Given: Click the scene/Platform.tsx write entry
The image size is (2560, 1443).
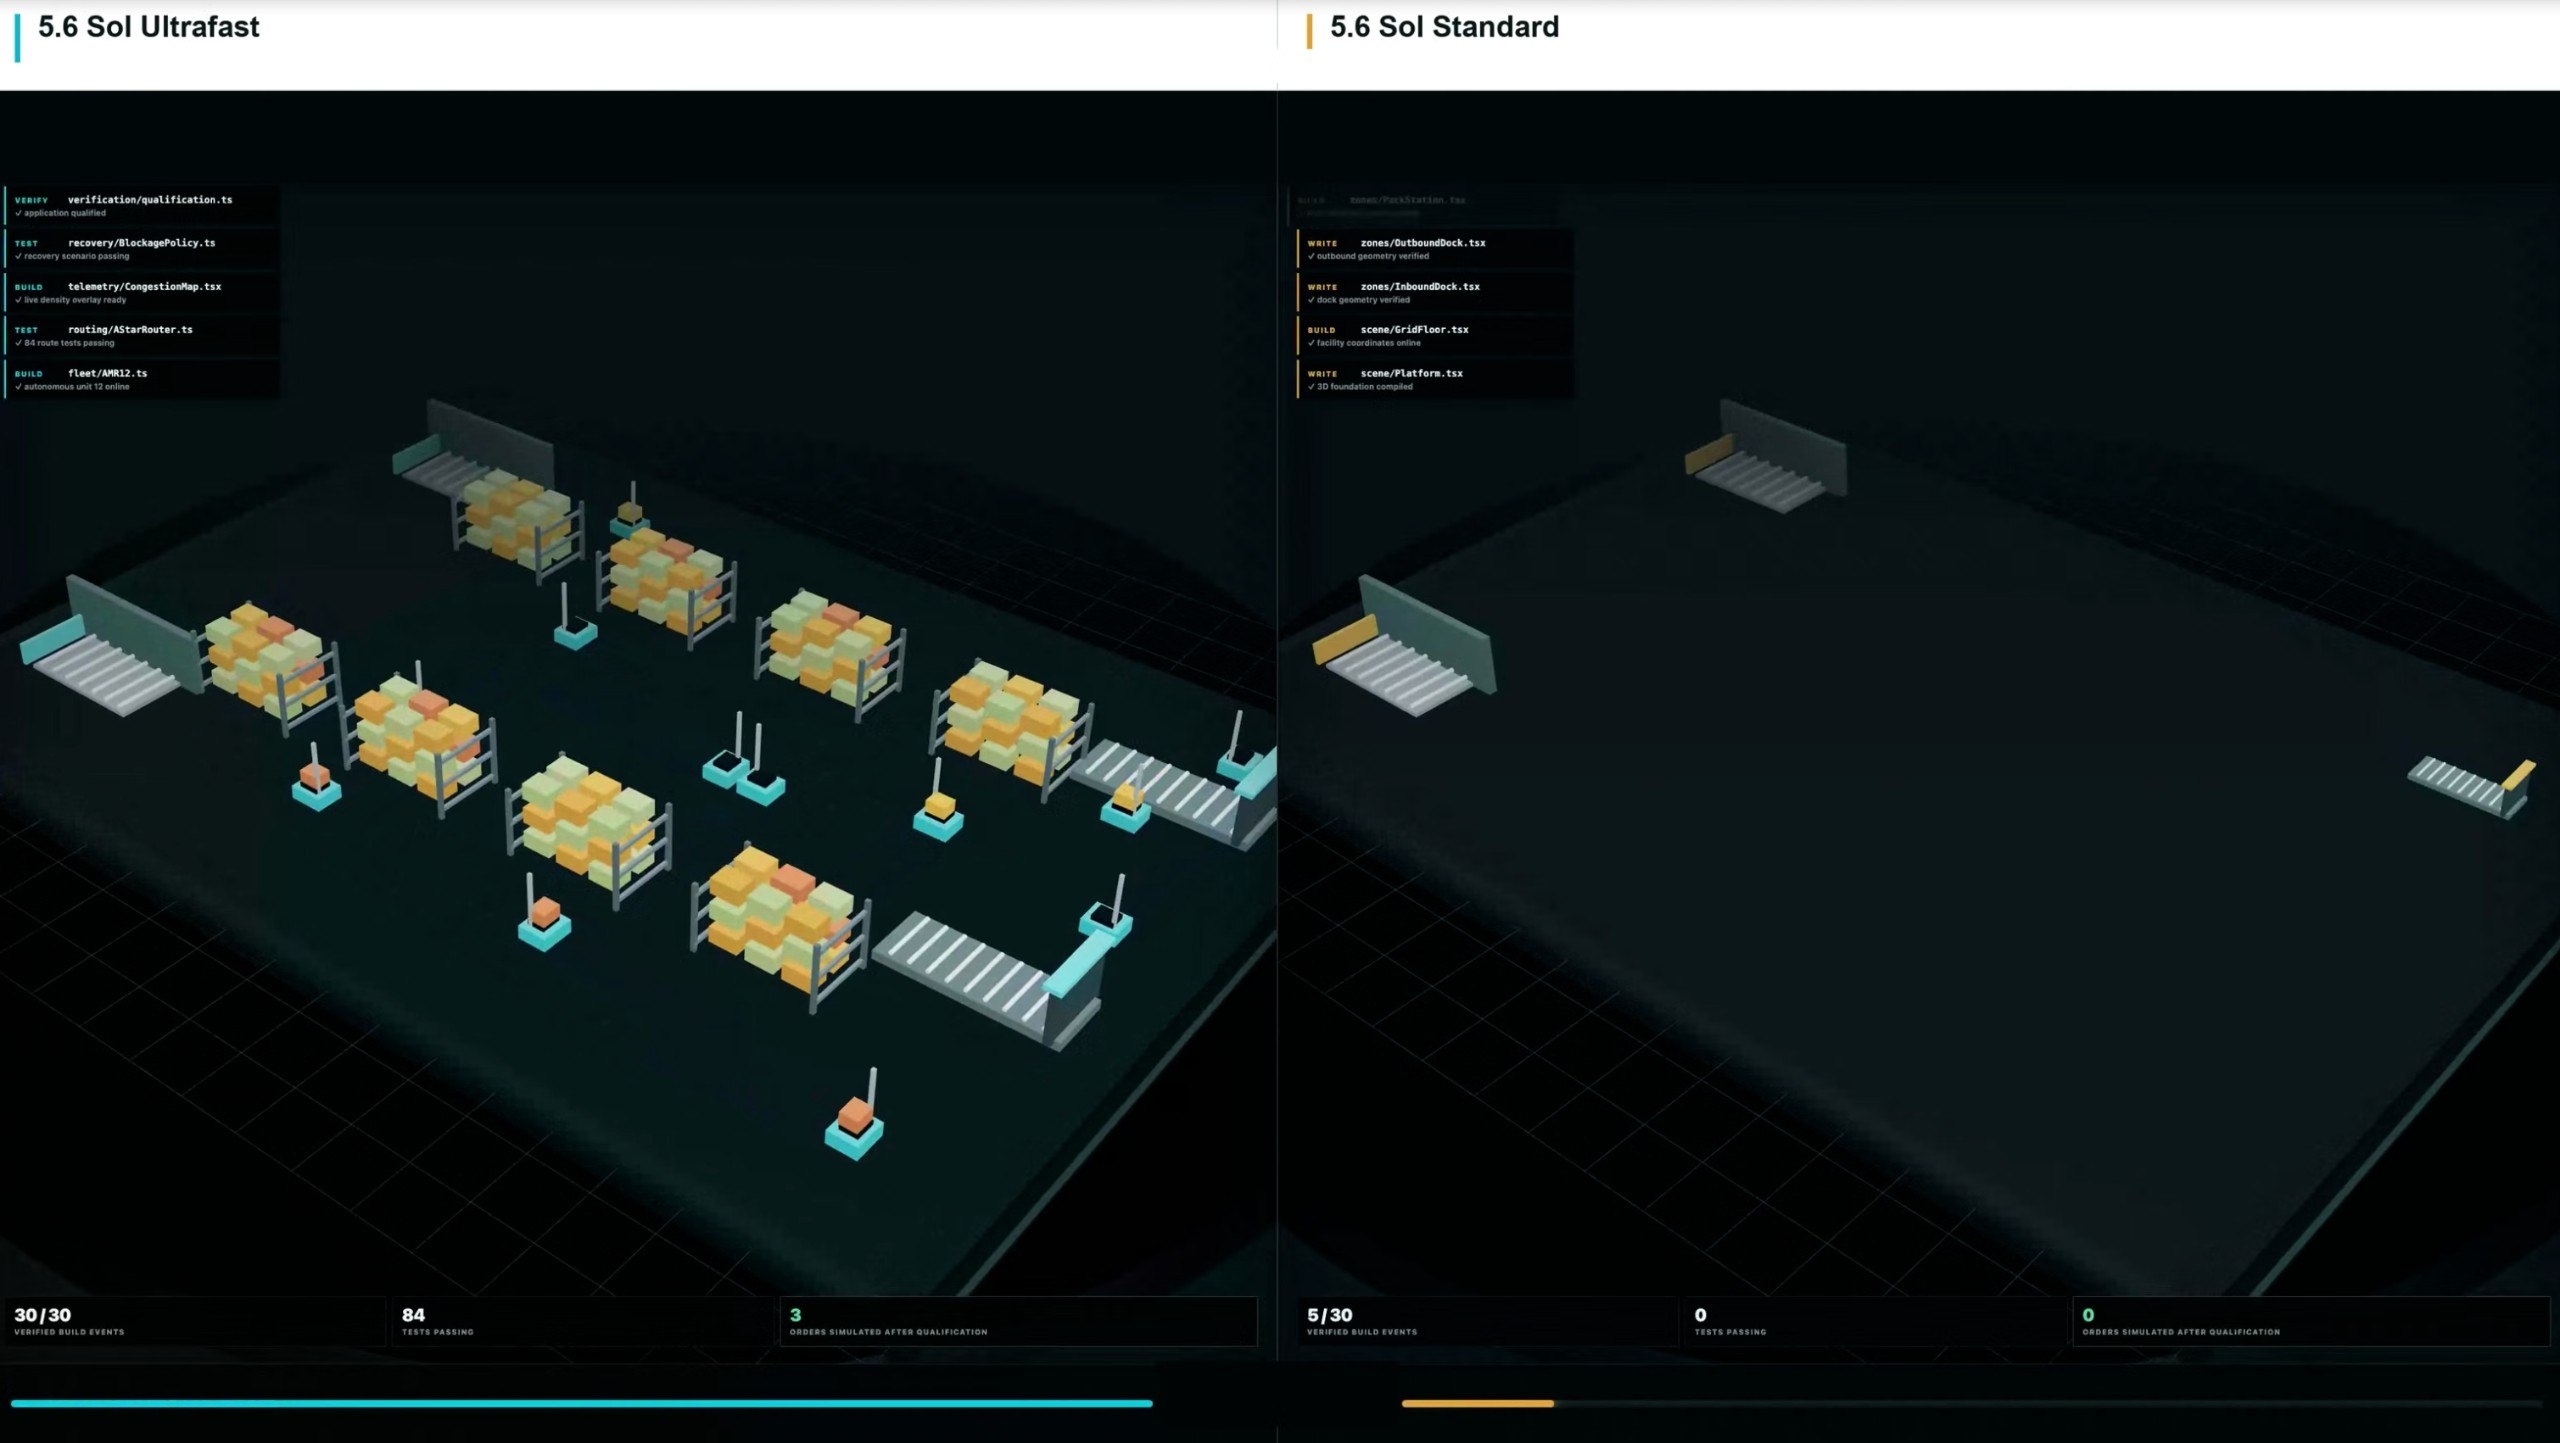Looking at the screenshot, I should [1435, 379].
